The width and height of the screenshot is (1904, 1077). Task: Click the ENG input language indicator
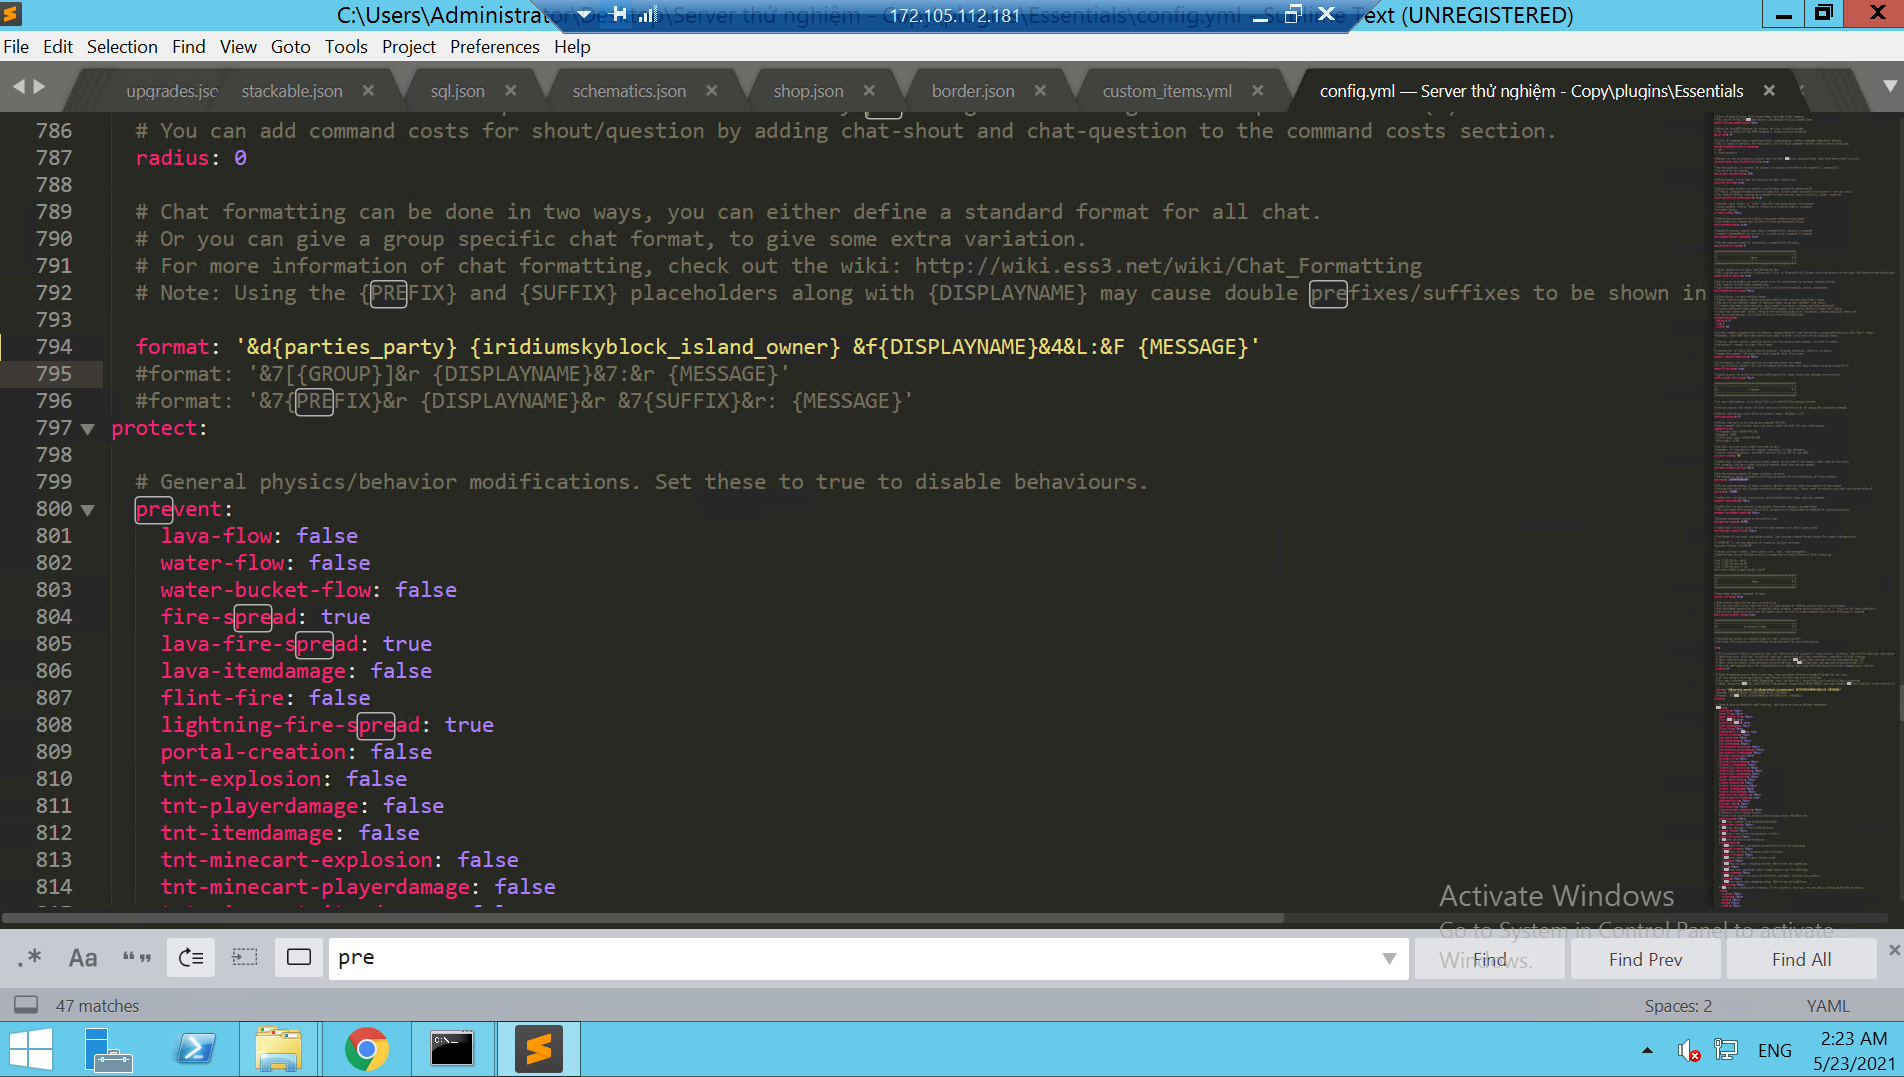click(1774, 1050)
